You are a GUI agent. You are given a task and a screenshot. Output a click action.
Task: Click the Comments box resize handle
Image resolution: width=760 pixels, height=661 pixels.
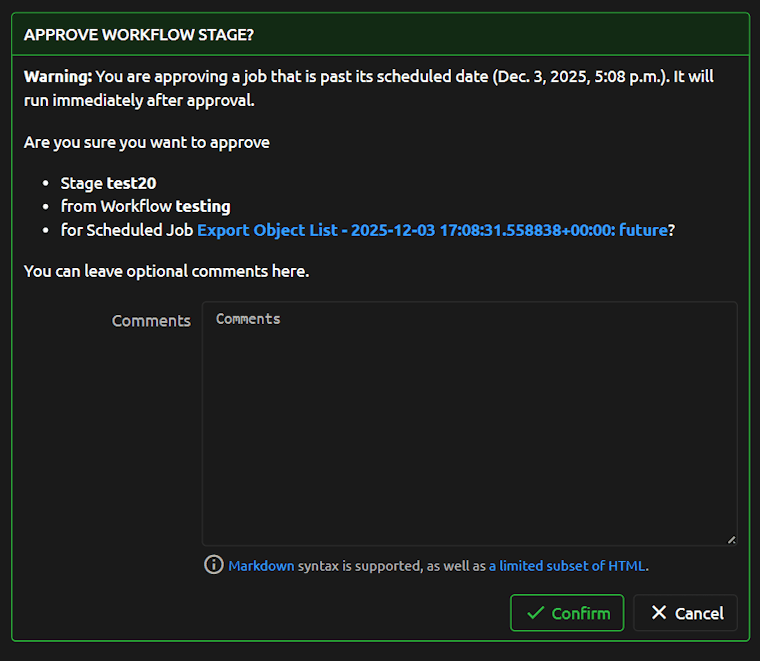pos(731,539)
